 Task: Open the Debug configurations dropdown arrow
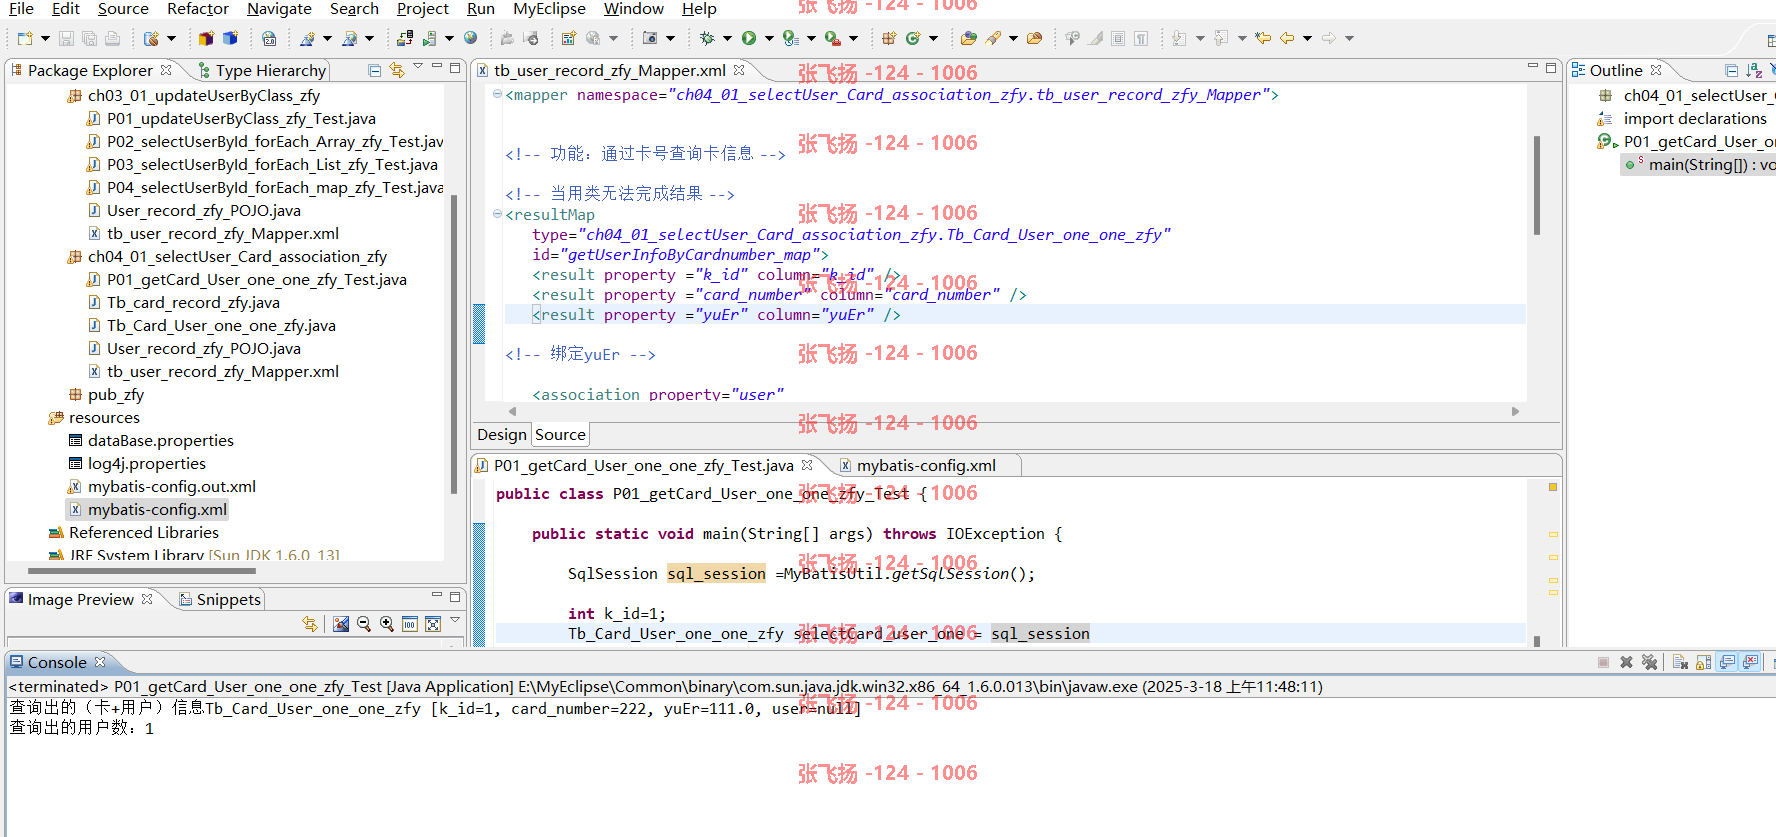pos(727,38)
